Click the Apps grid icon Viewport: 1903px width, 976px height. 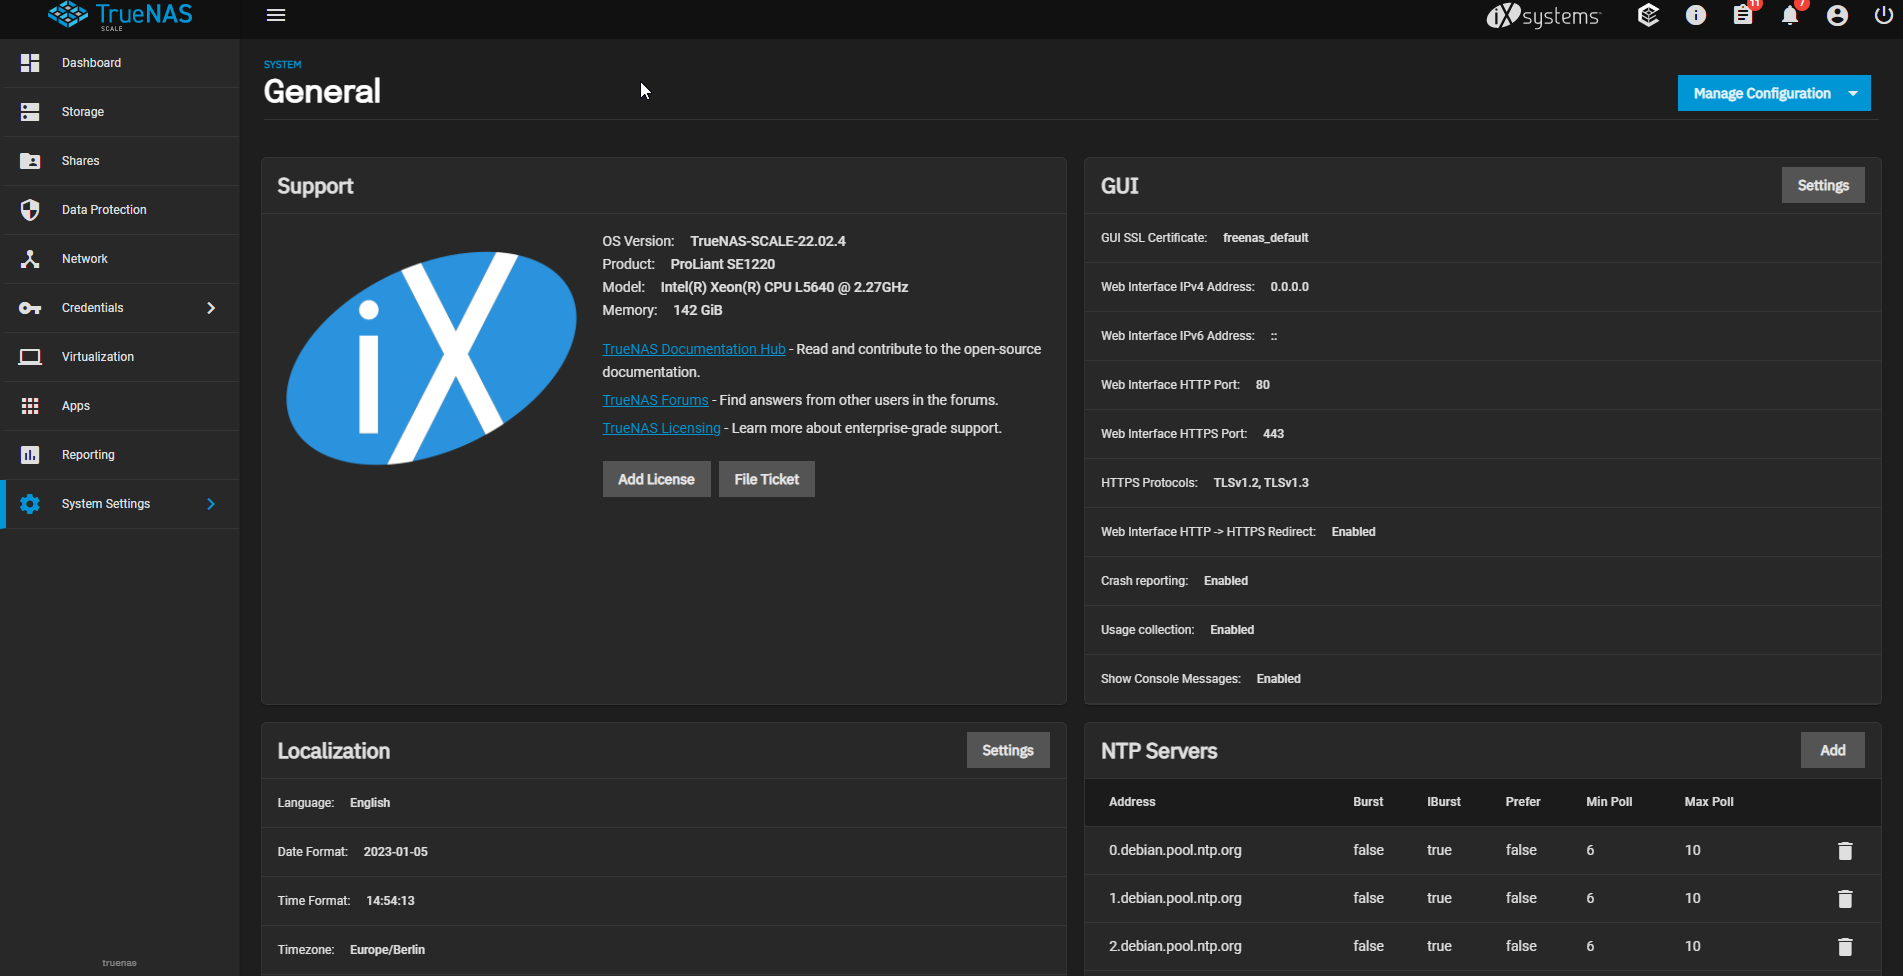tap(30, 406)
